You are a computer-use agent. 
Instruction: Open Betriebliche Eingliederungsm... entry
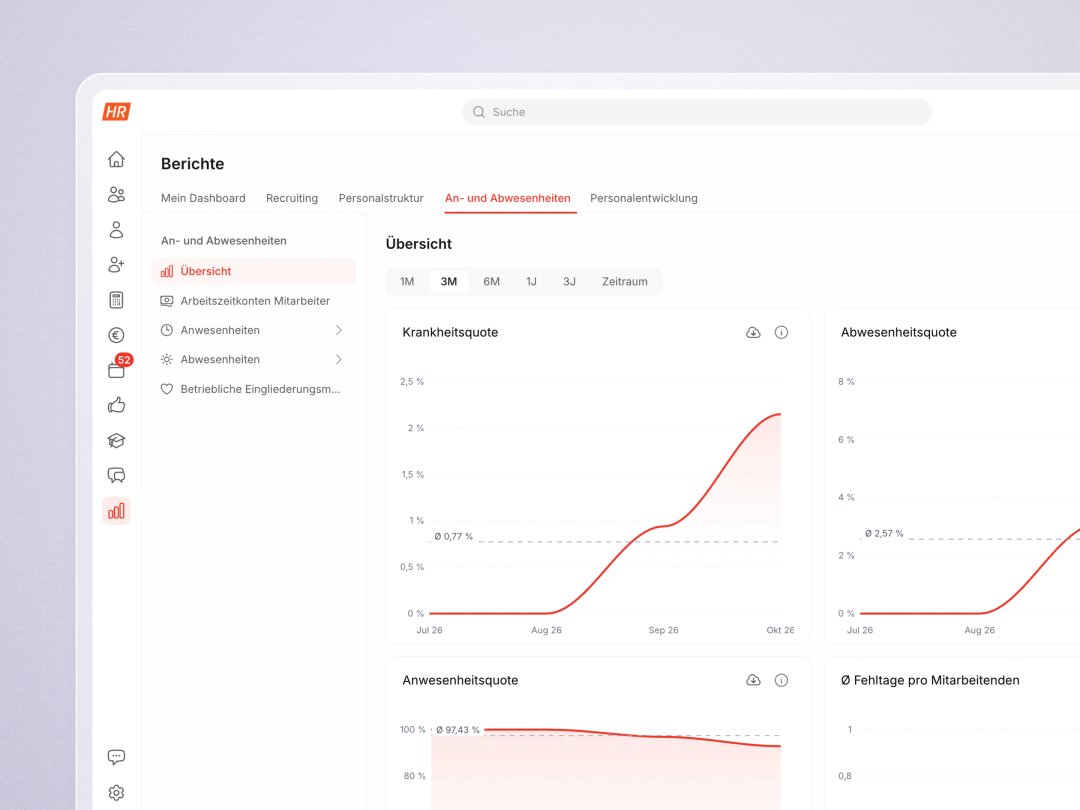(253, 389)
